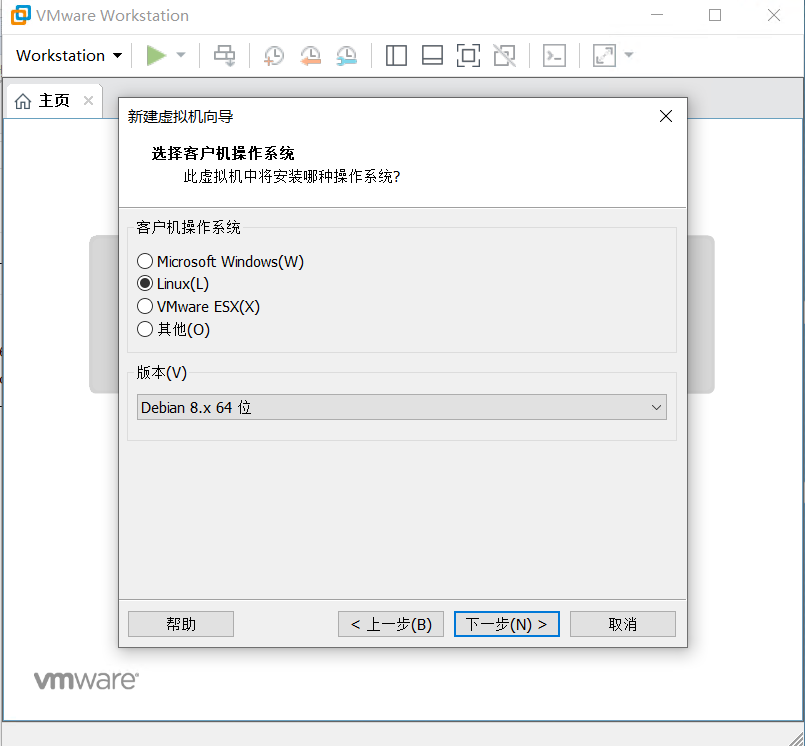Click the Unity mode toolbar icon

pyautogui.click(x=505, y=55)
